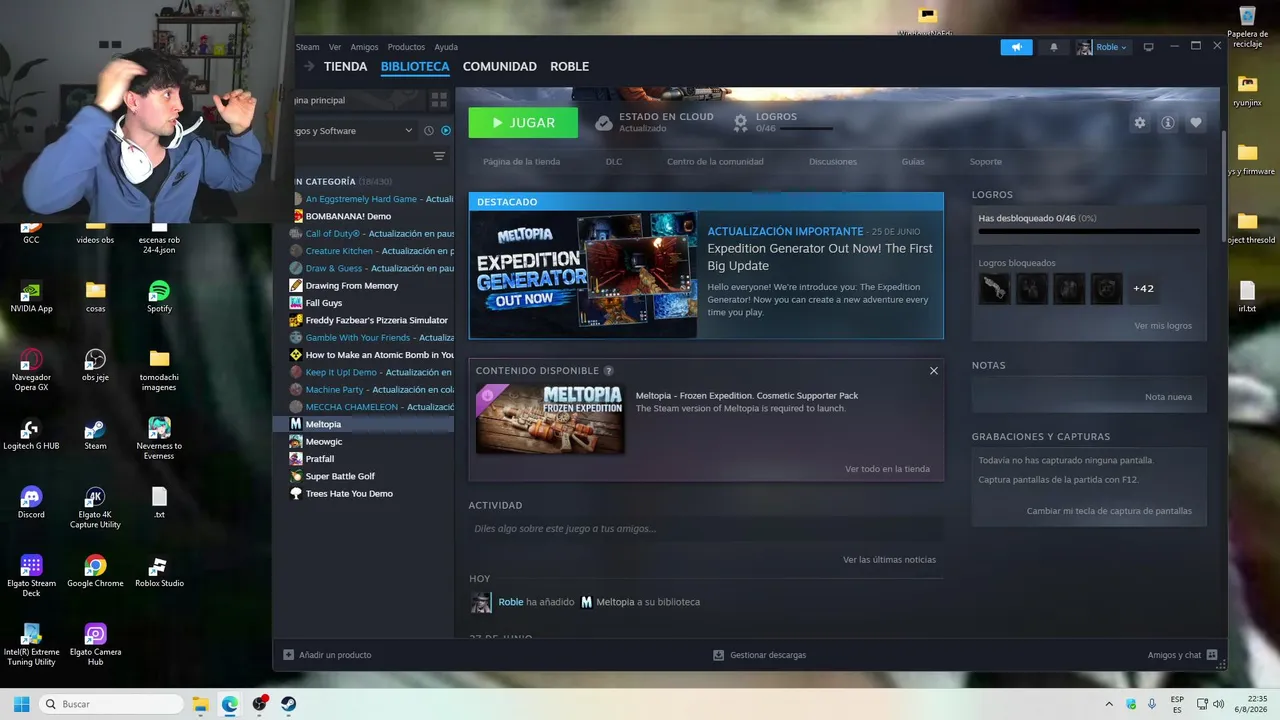The image size is (1280, 720).
Task: Open the ROBLE profile tab
Action: coord(570,66)
